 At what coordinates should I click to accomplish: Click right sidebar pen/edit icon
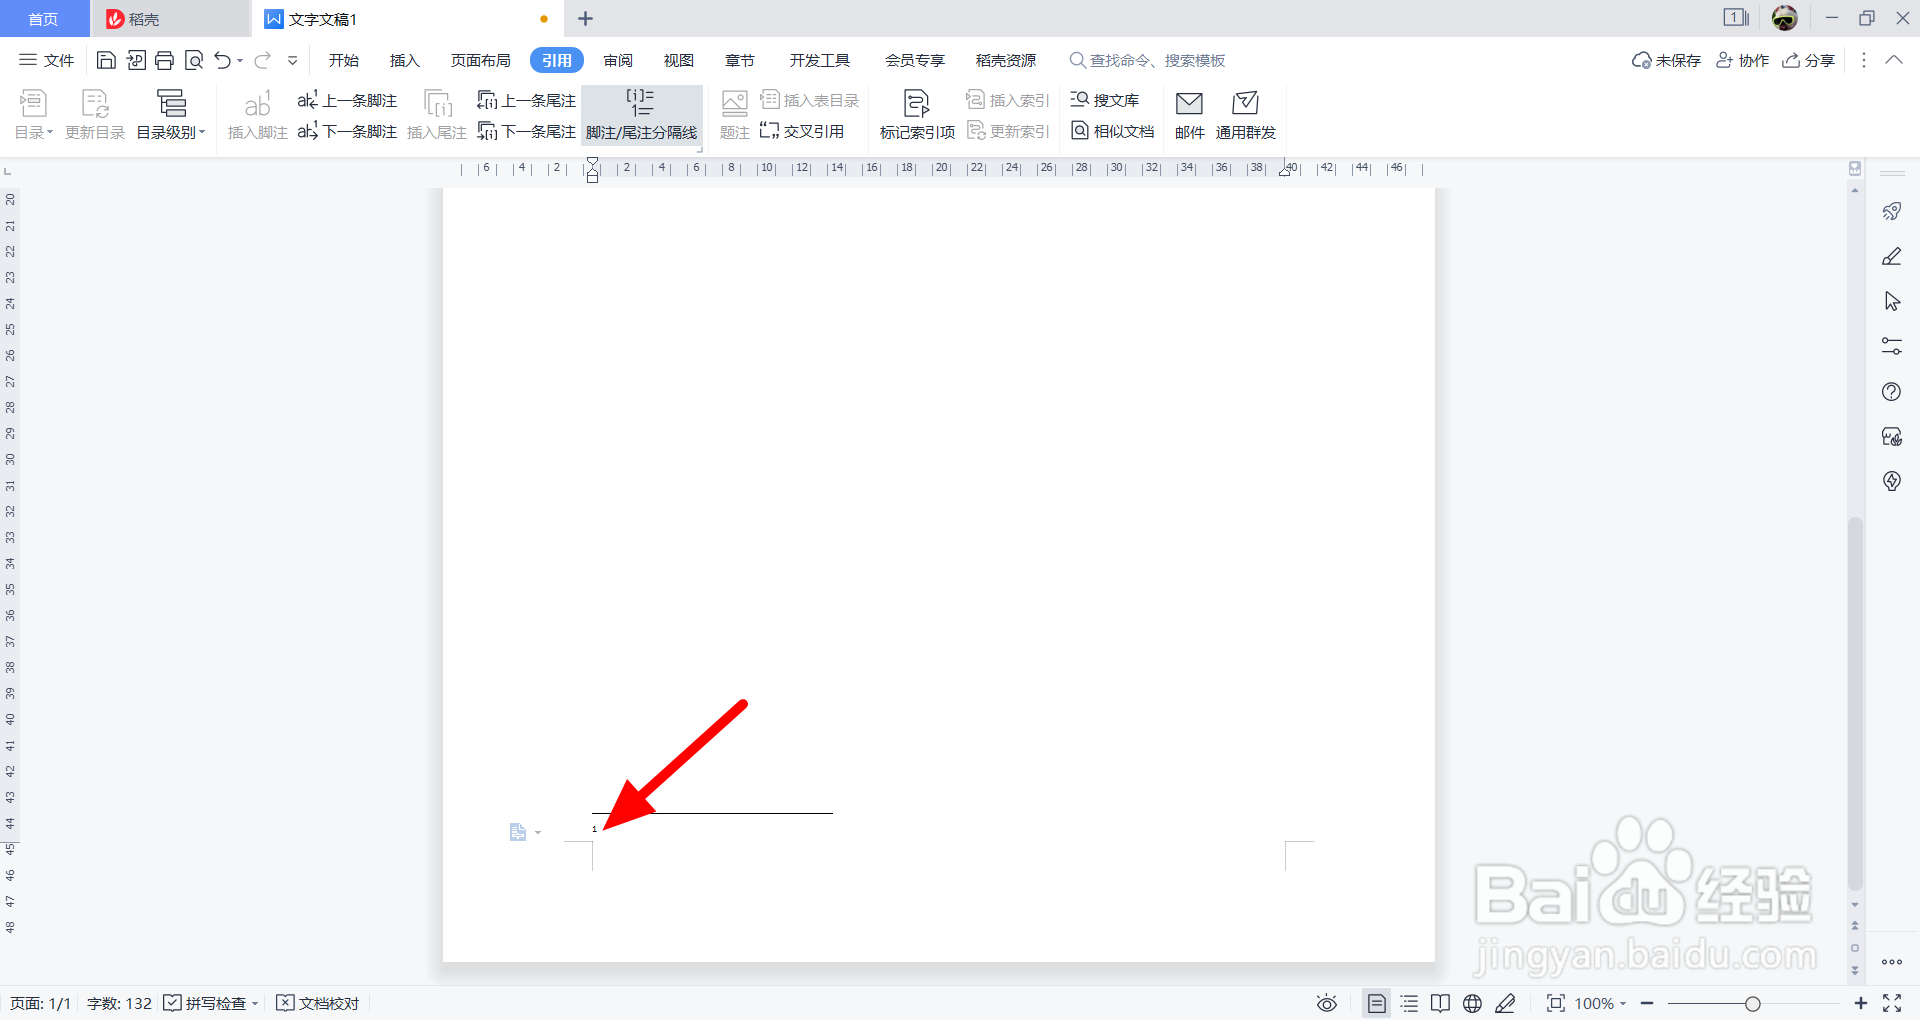click(1892, 256)
